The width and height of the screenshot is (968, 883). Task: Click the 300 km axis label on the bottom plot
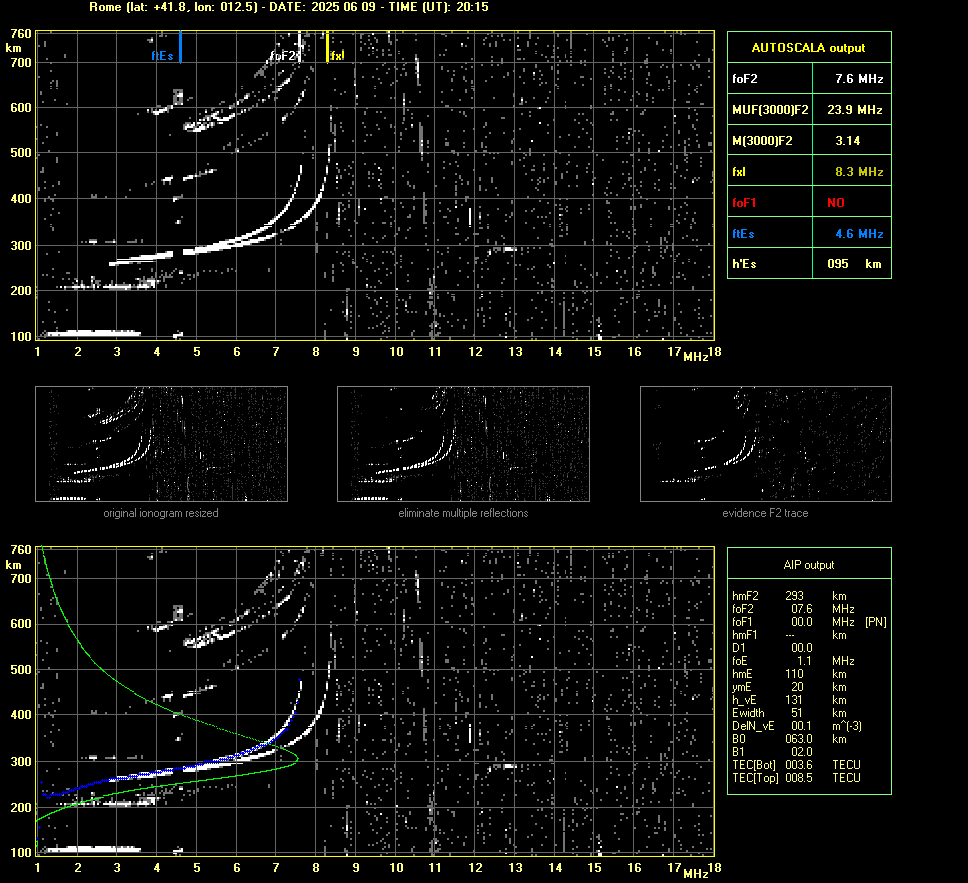[x=21, y=761]
